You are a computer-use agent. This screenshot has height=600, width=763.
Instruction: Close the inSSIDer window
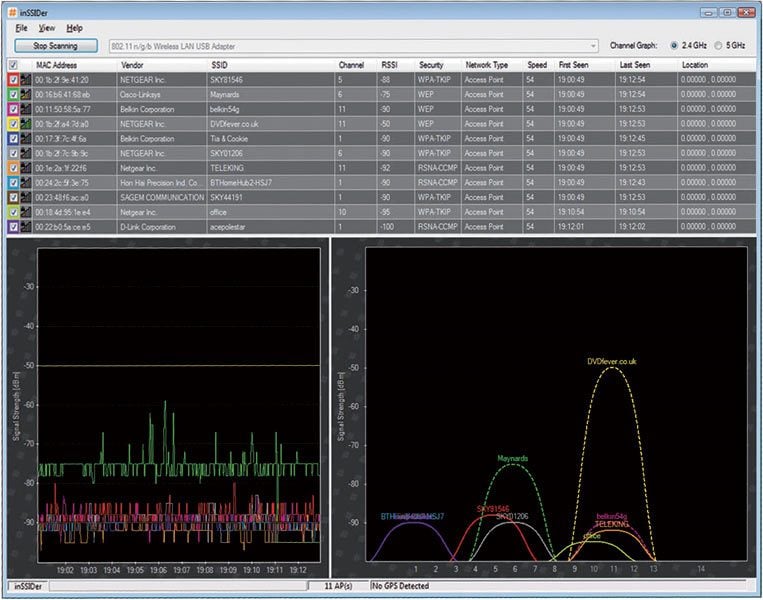coord(746,13)
